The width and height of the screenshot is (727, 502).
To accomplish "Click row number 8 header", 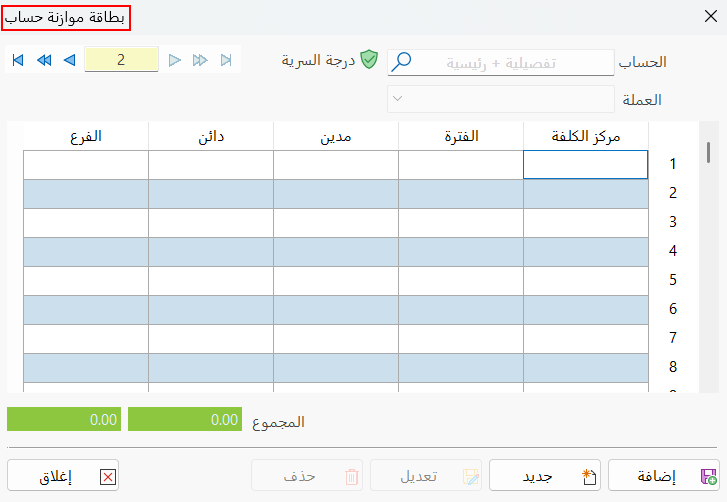I will [673, 368].
